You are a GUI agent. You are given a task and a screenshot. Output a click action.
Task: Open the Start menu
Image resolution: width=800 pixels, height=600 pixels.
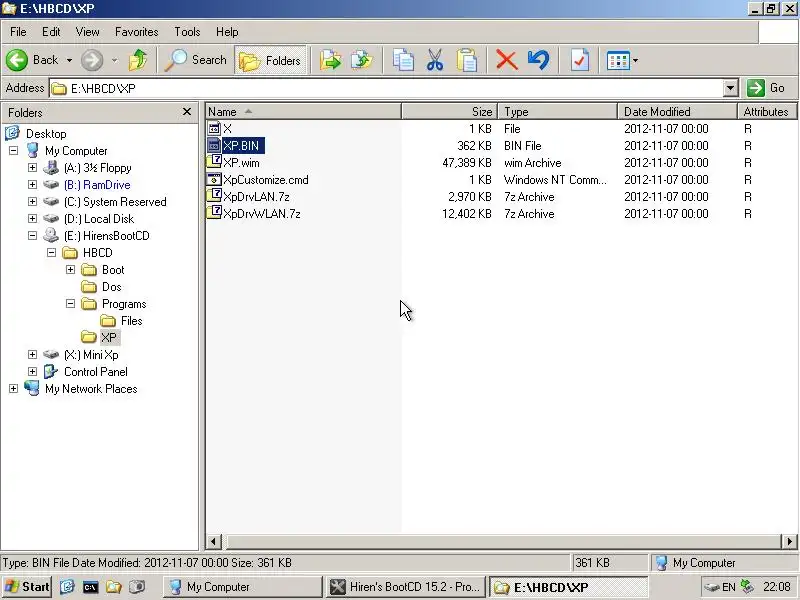pos(27,587)
